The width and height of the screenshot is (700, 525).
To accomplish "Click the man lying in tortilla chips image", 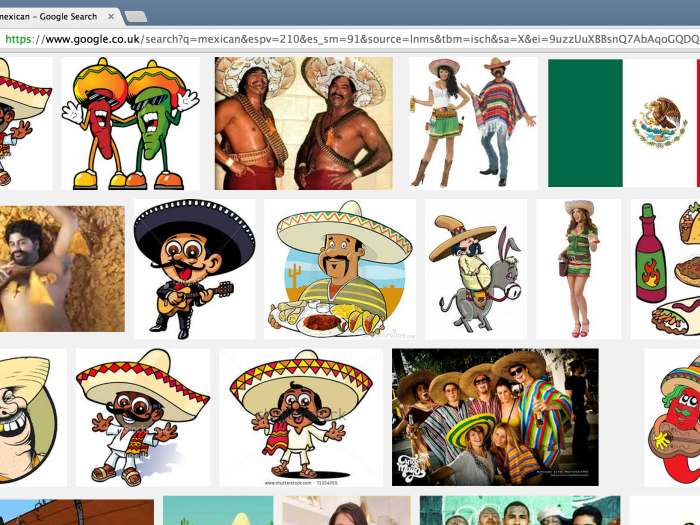I will point(62,268).
